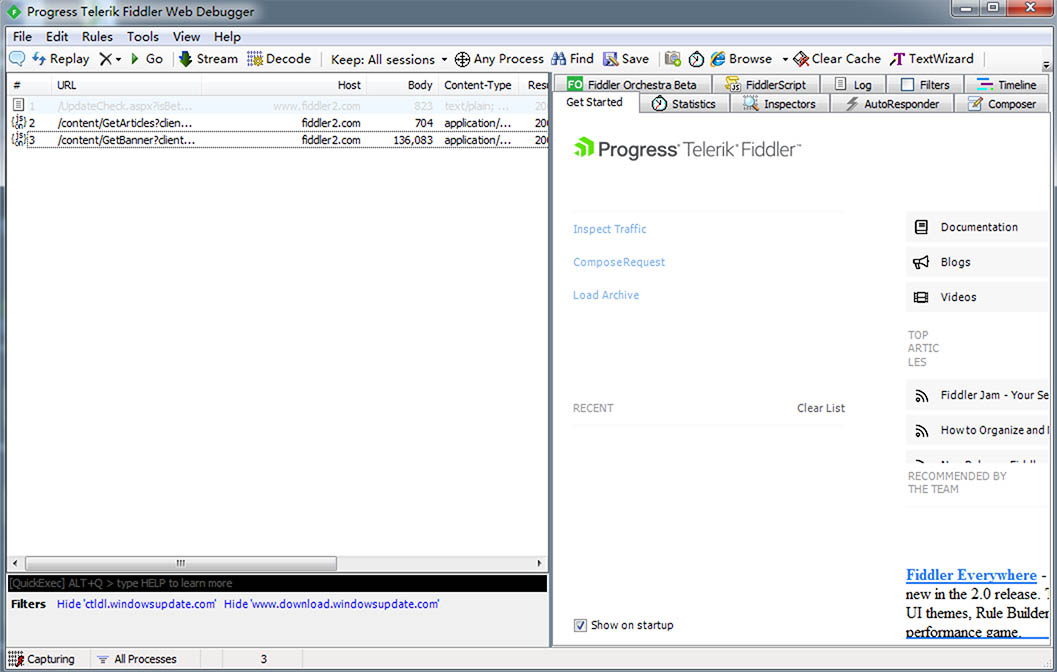Expand the Browse dropdown arrow
1057x672 pixels.
tap(785, 60)
